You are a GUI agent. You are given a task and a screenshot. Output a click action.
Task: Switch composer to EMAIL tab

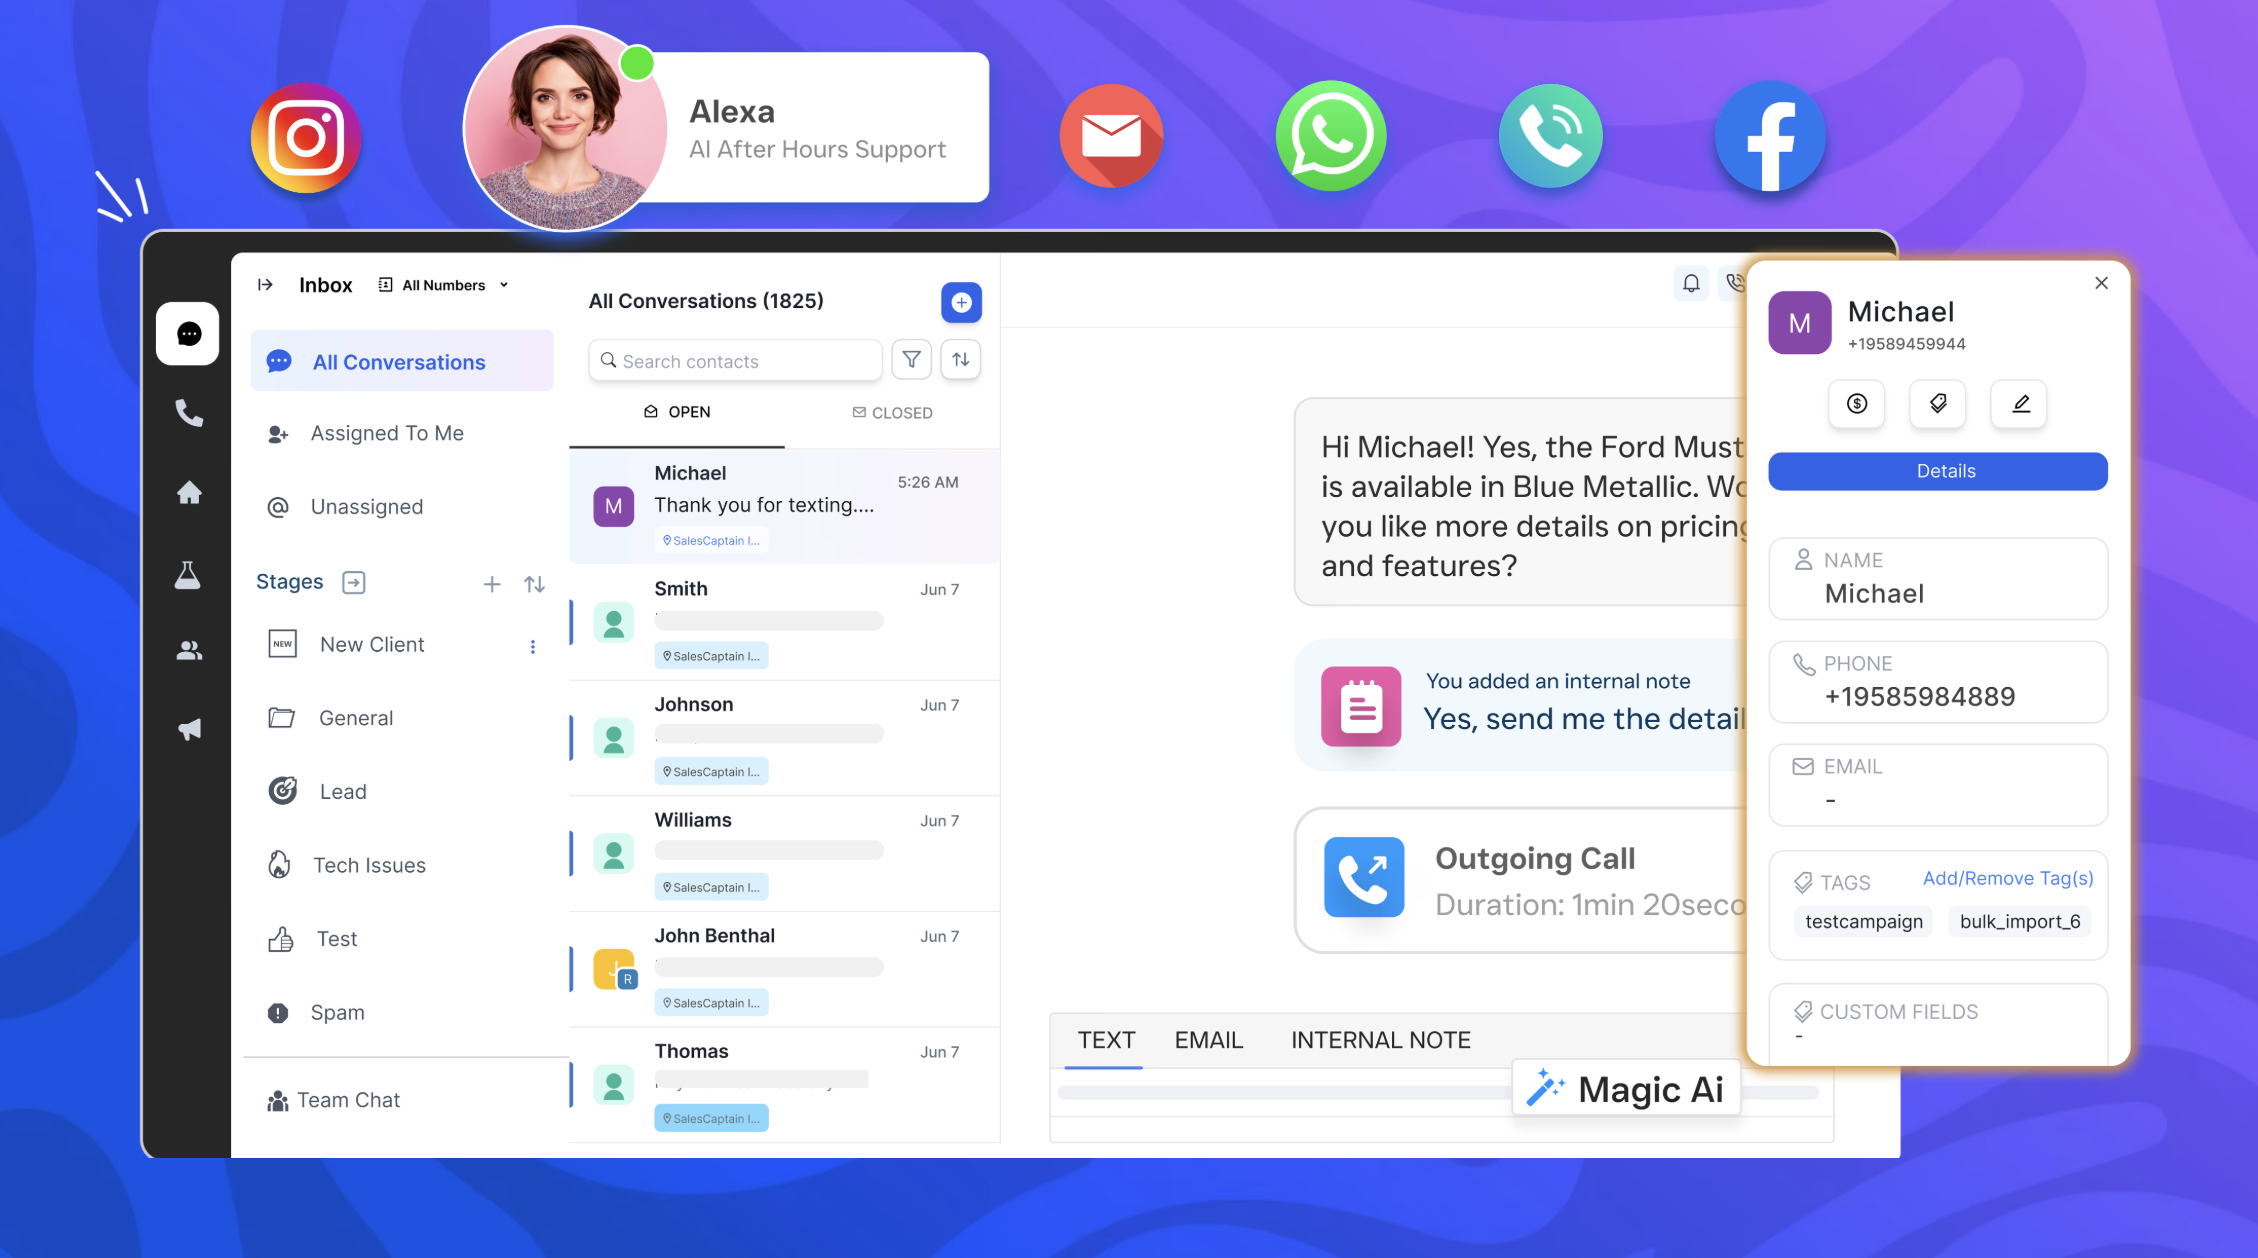tap(1208, 1040)
